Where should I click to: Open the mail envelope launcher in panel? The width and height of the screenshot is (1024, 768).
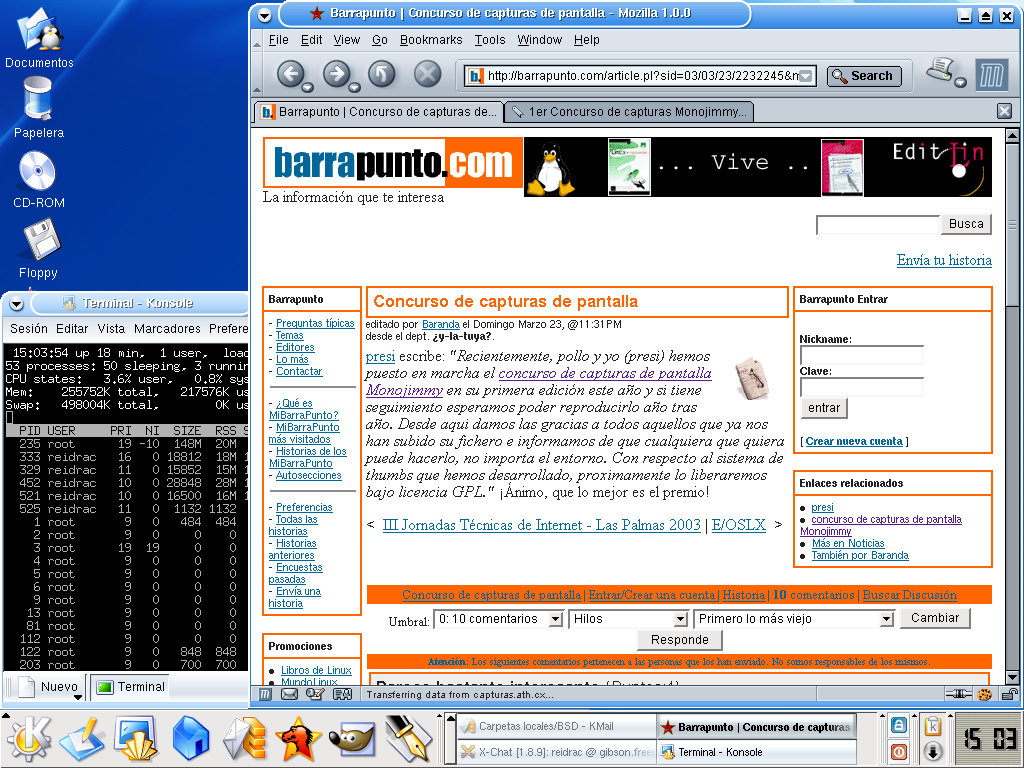tap(244, 739)
